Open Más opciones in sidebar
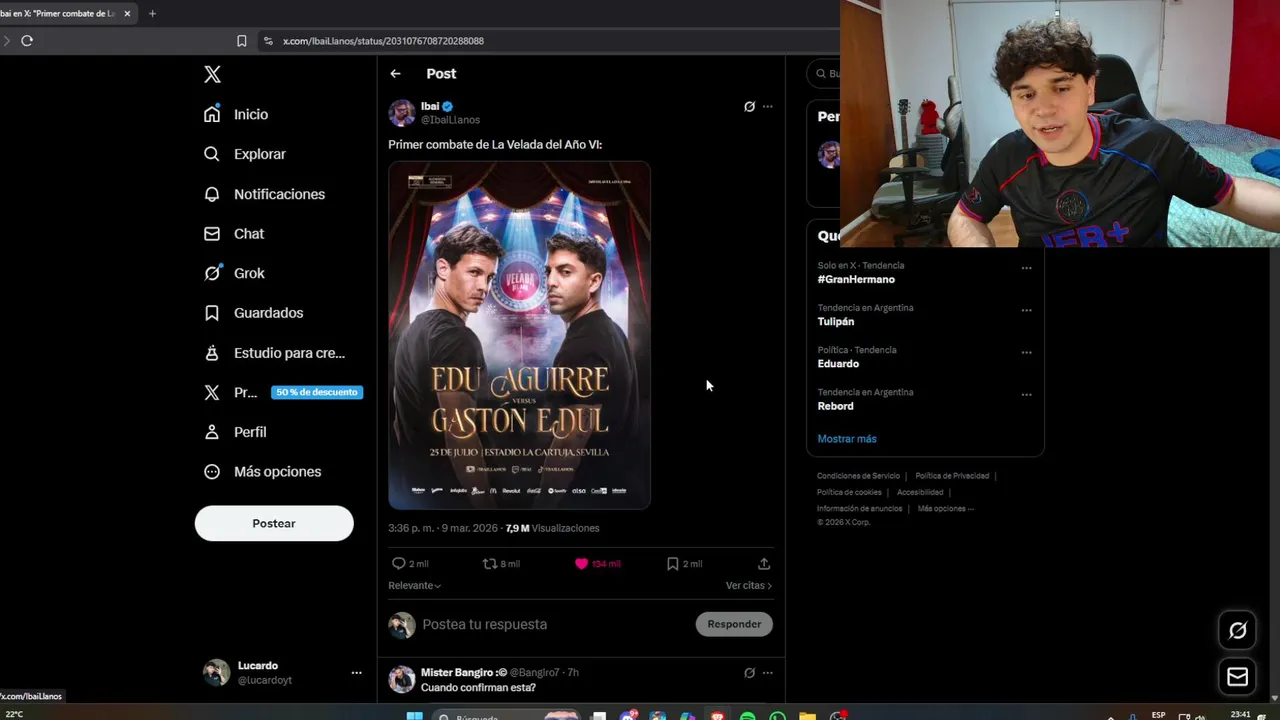Image resolution: width=1280 pixels, height=720 pixels. pos(262,472)
